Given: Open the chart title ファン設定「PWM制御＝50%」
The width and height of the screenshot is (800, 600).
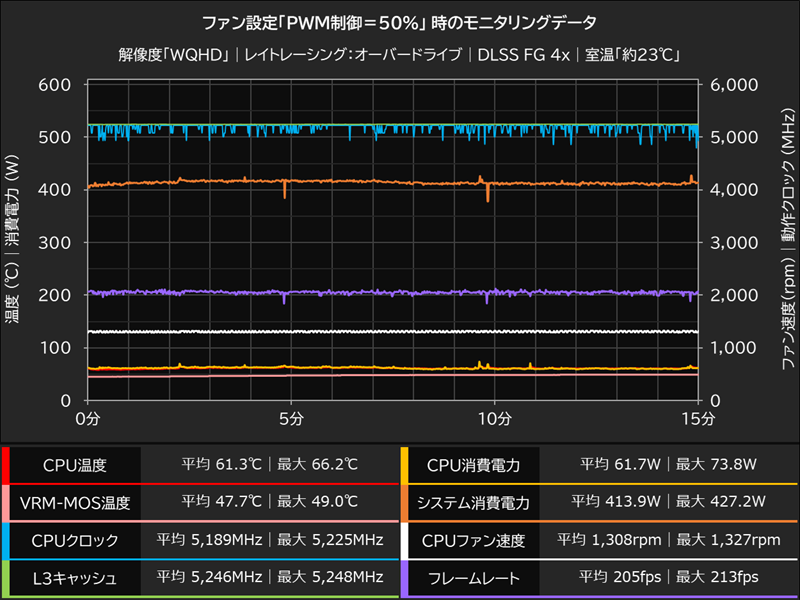Looking at the screenshot, I should click(400, 20).
